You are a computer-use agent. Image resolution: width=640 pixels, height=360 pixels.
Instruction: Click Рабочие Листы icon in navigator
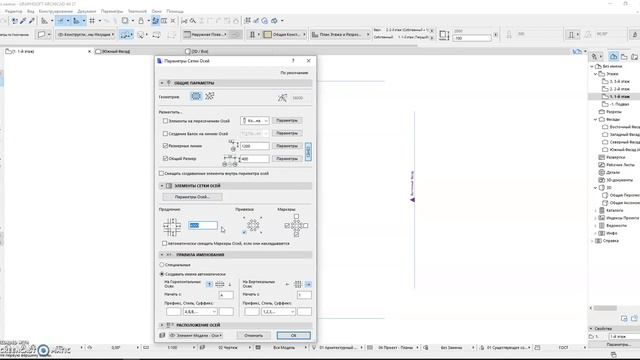point(602,164)
